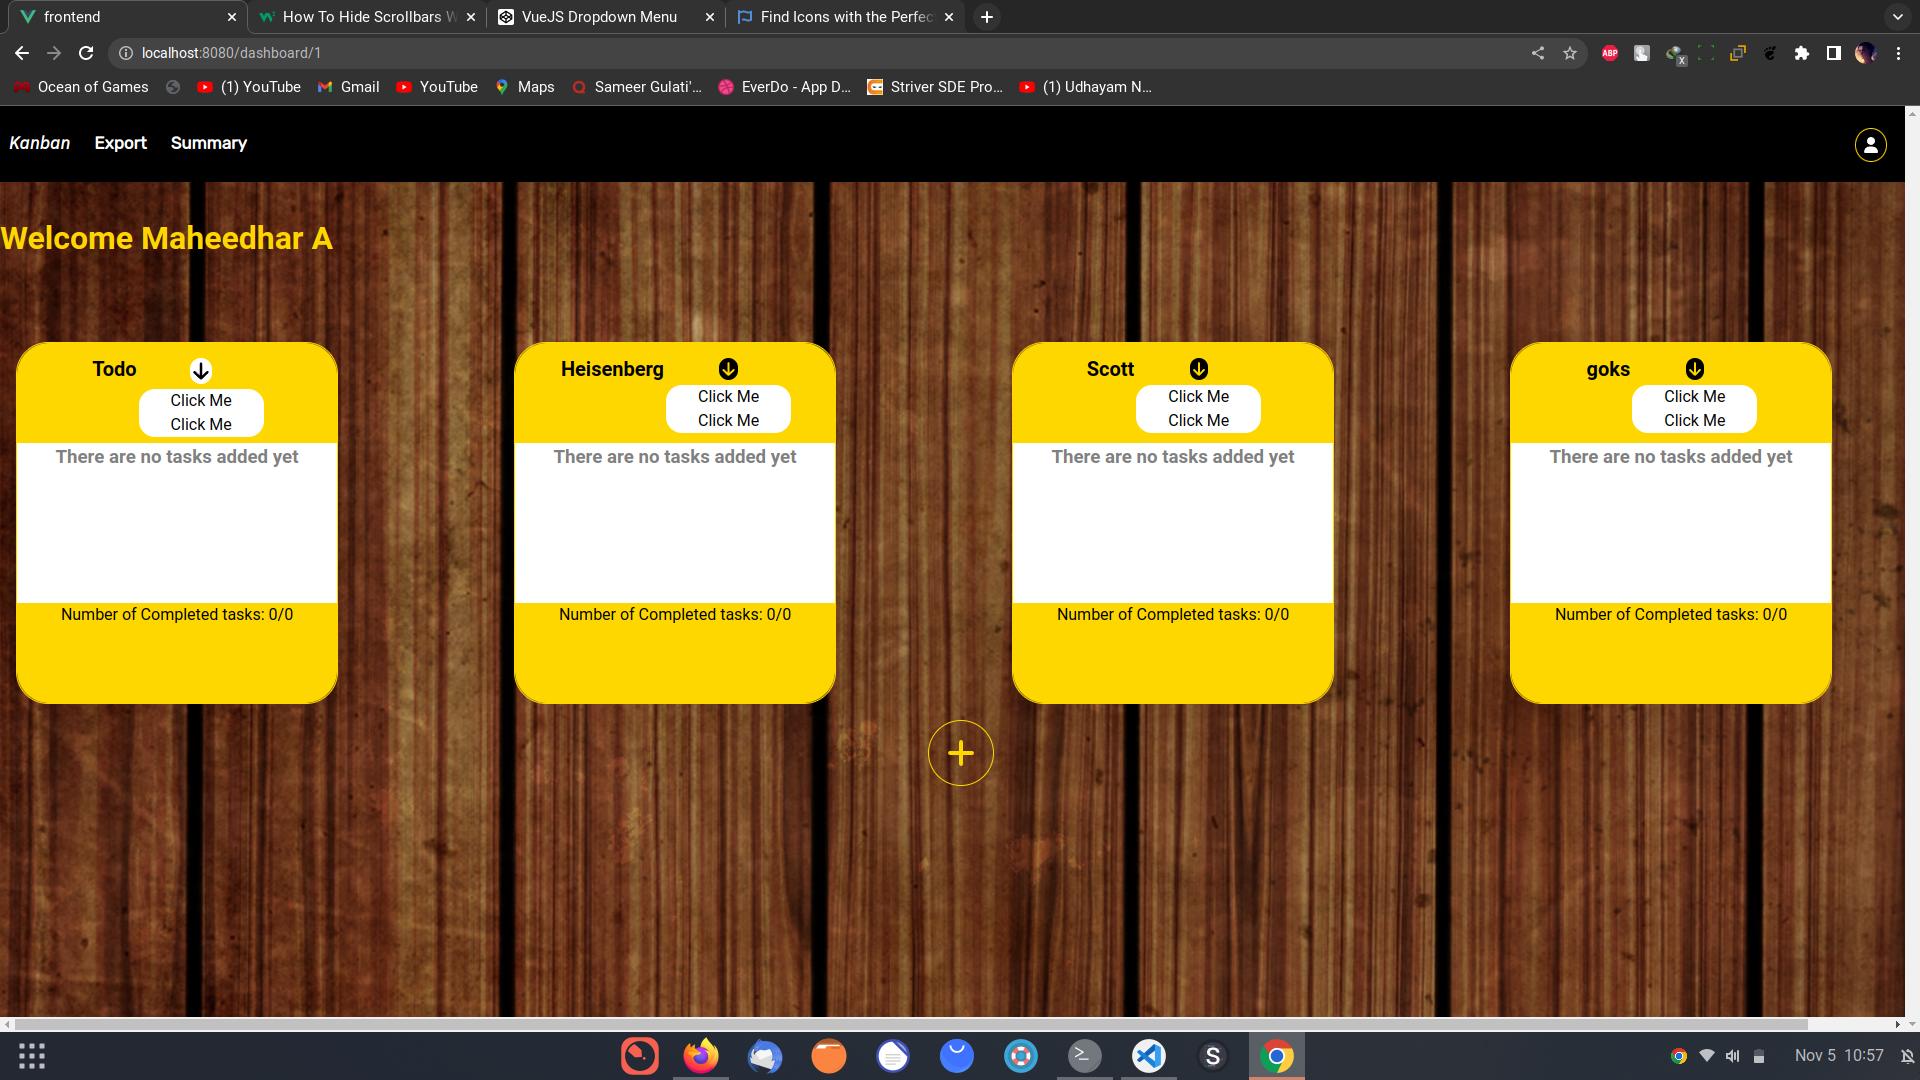
Task: Click the download icon on Todo column
Action: point(200,369)
